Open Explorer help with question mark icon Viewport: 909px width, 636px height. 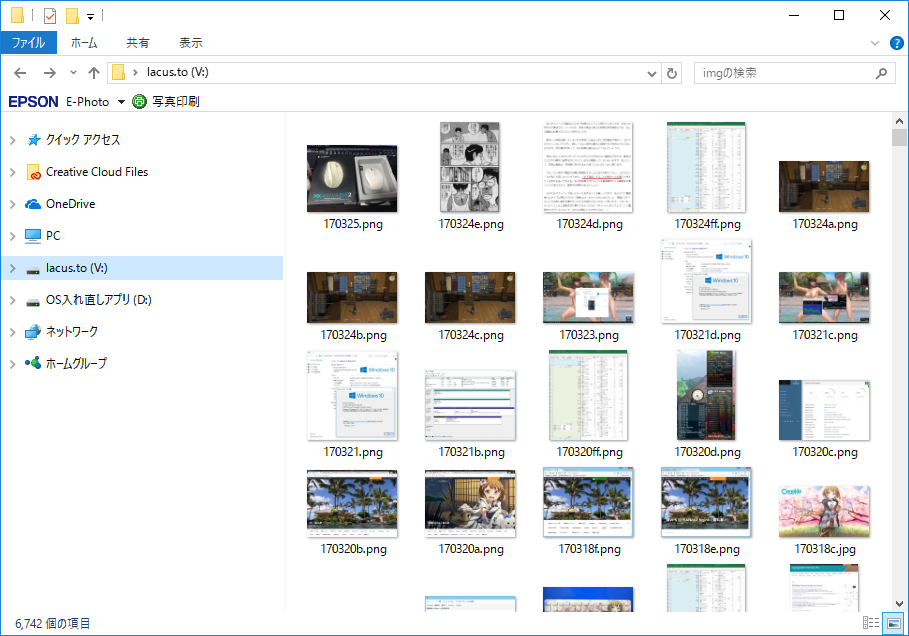click(x=896, y=43)
